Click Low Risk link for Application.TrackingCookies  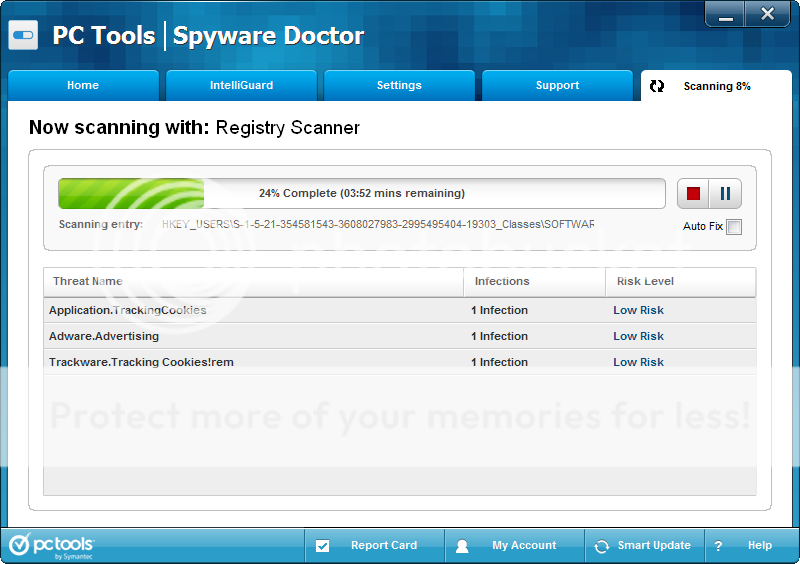coord(638,310)
